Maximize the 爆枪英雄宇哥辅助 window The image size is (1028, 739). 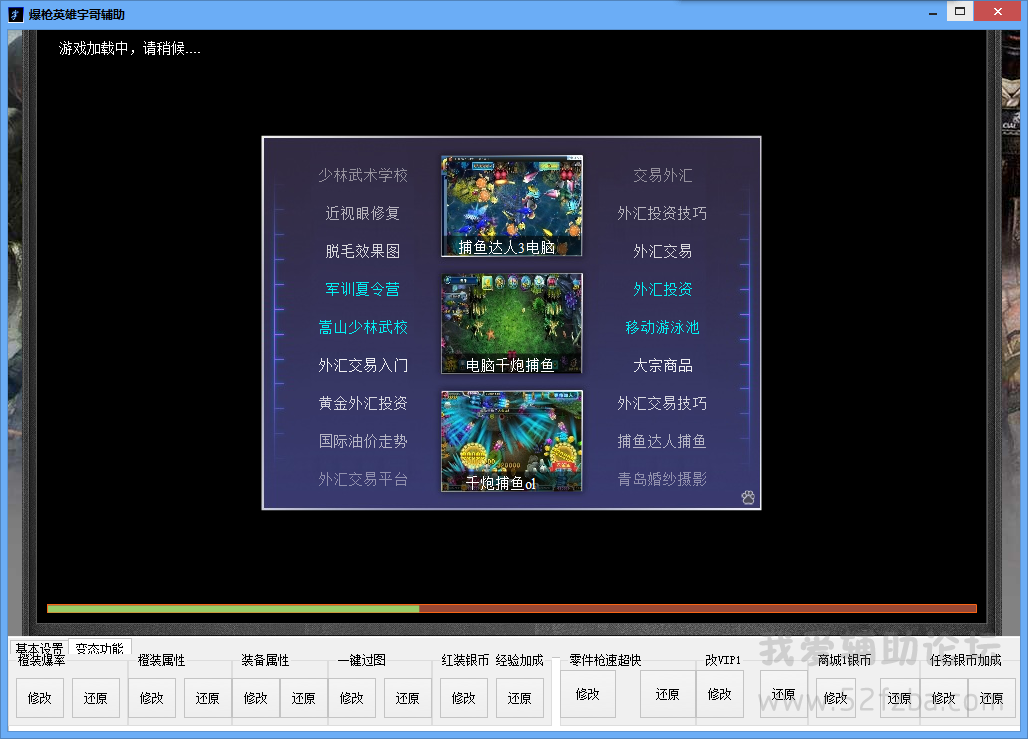point(960,11)
